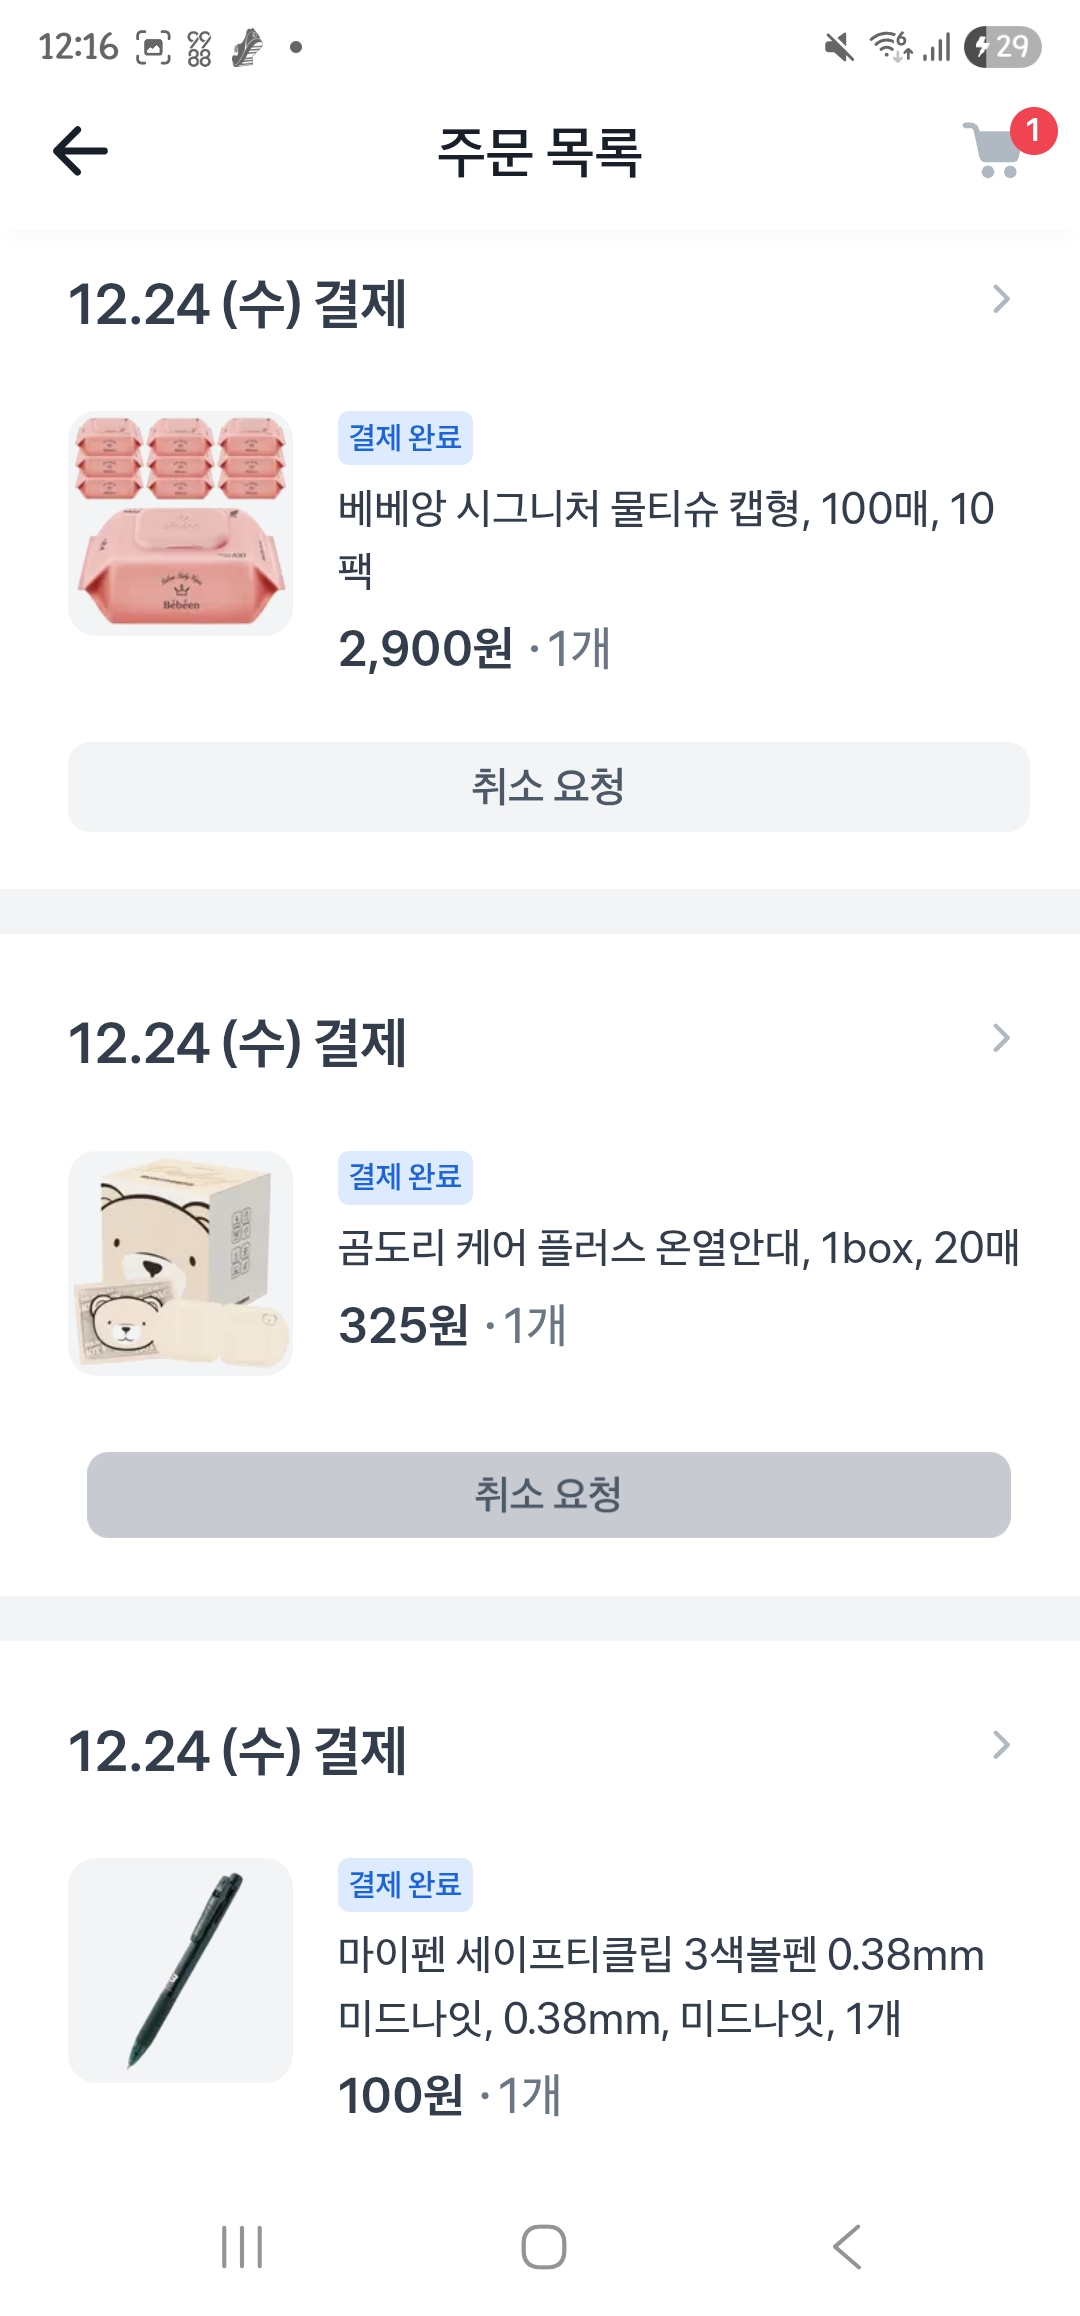1080x2316 pixels.
Task: Tap the back arrow in header
Action: click(80, 152)
